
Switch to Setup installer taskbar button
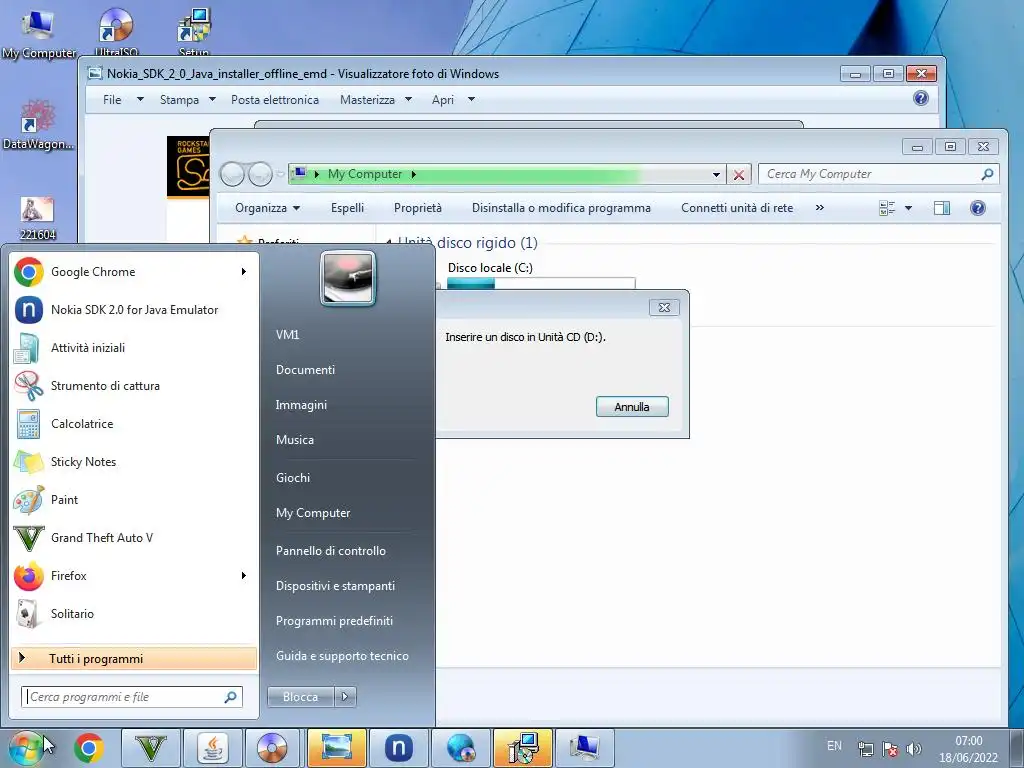click(x=522, y=748)
